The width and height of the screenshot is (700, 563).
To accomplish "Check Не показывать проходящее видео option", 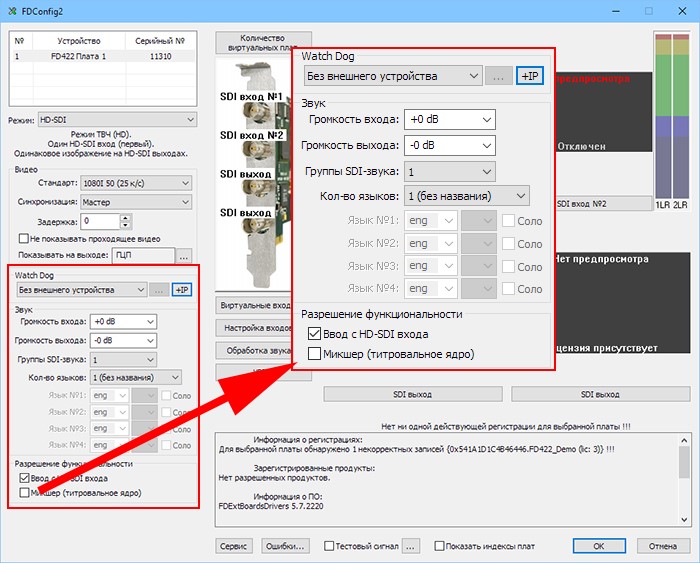I will 24,238.
